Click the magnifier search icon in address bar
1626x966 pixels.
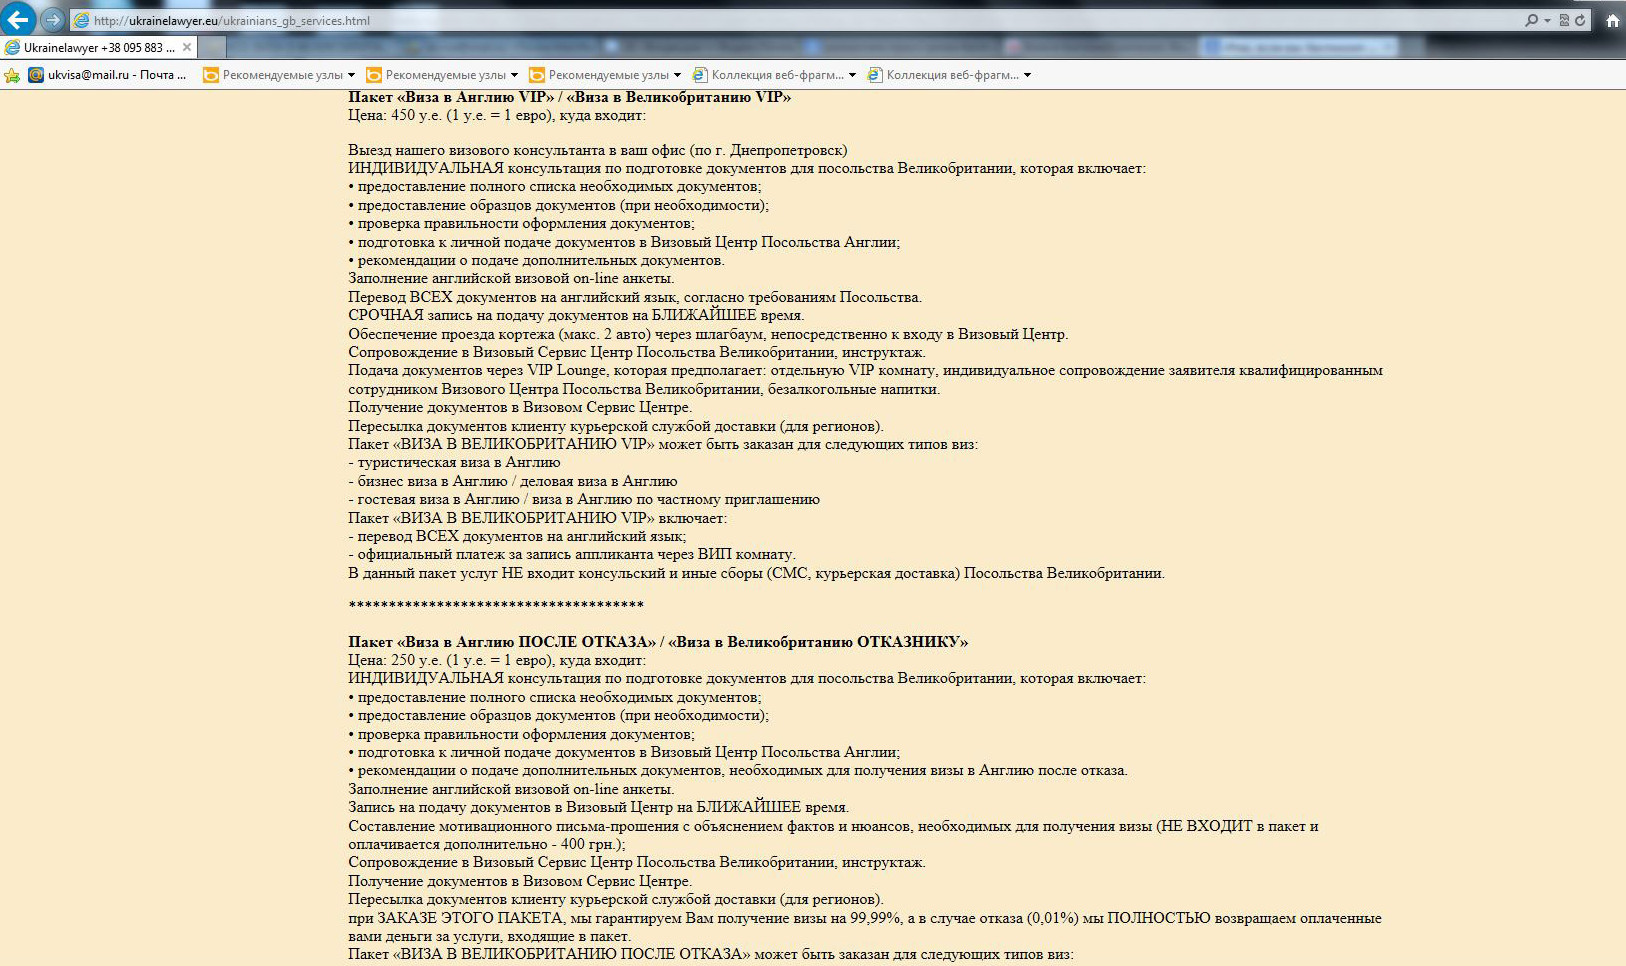[x=1531, y=20]
